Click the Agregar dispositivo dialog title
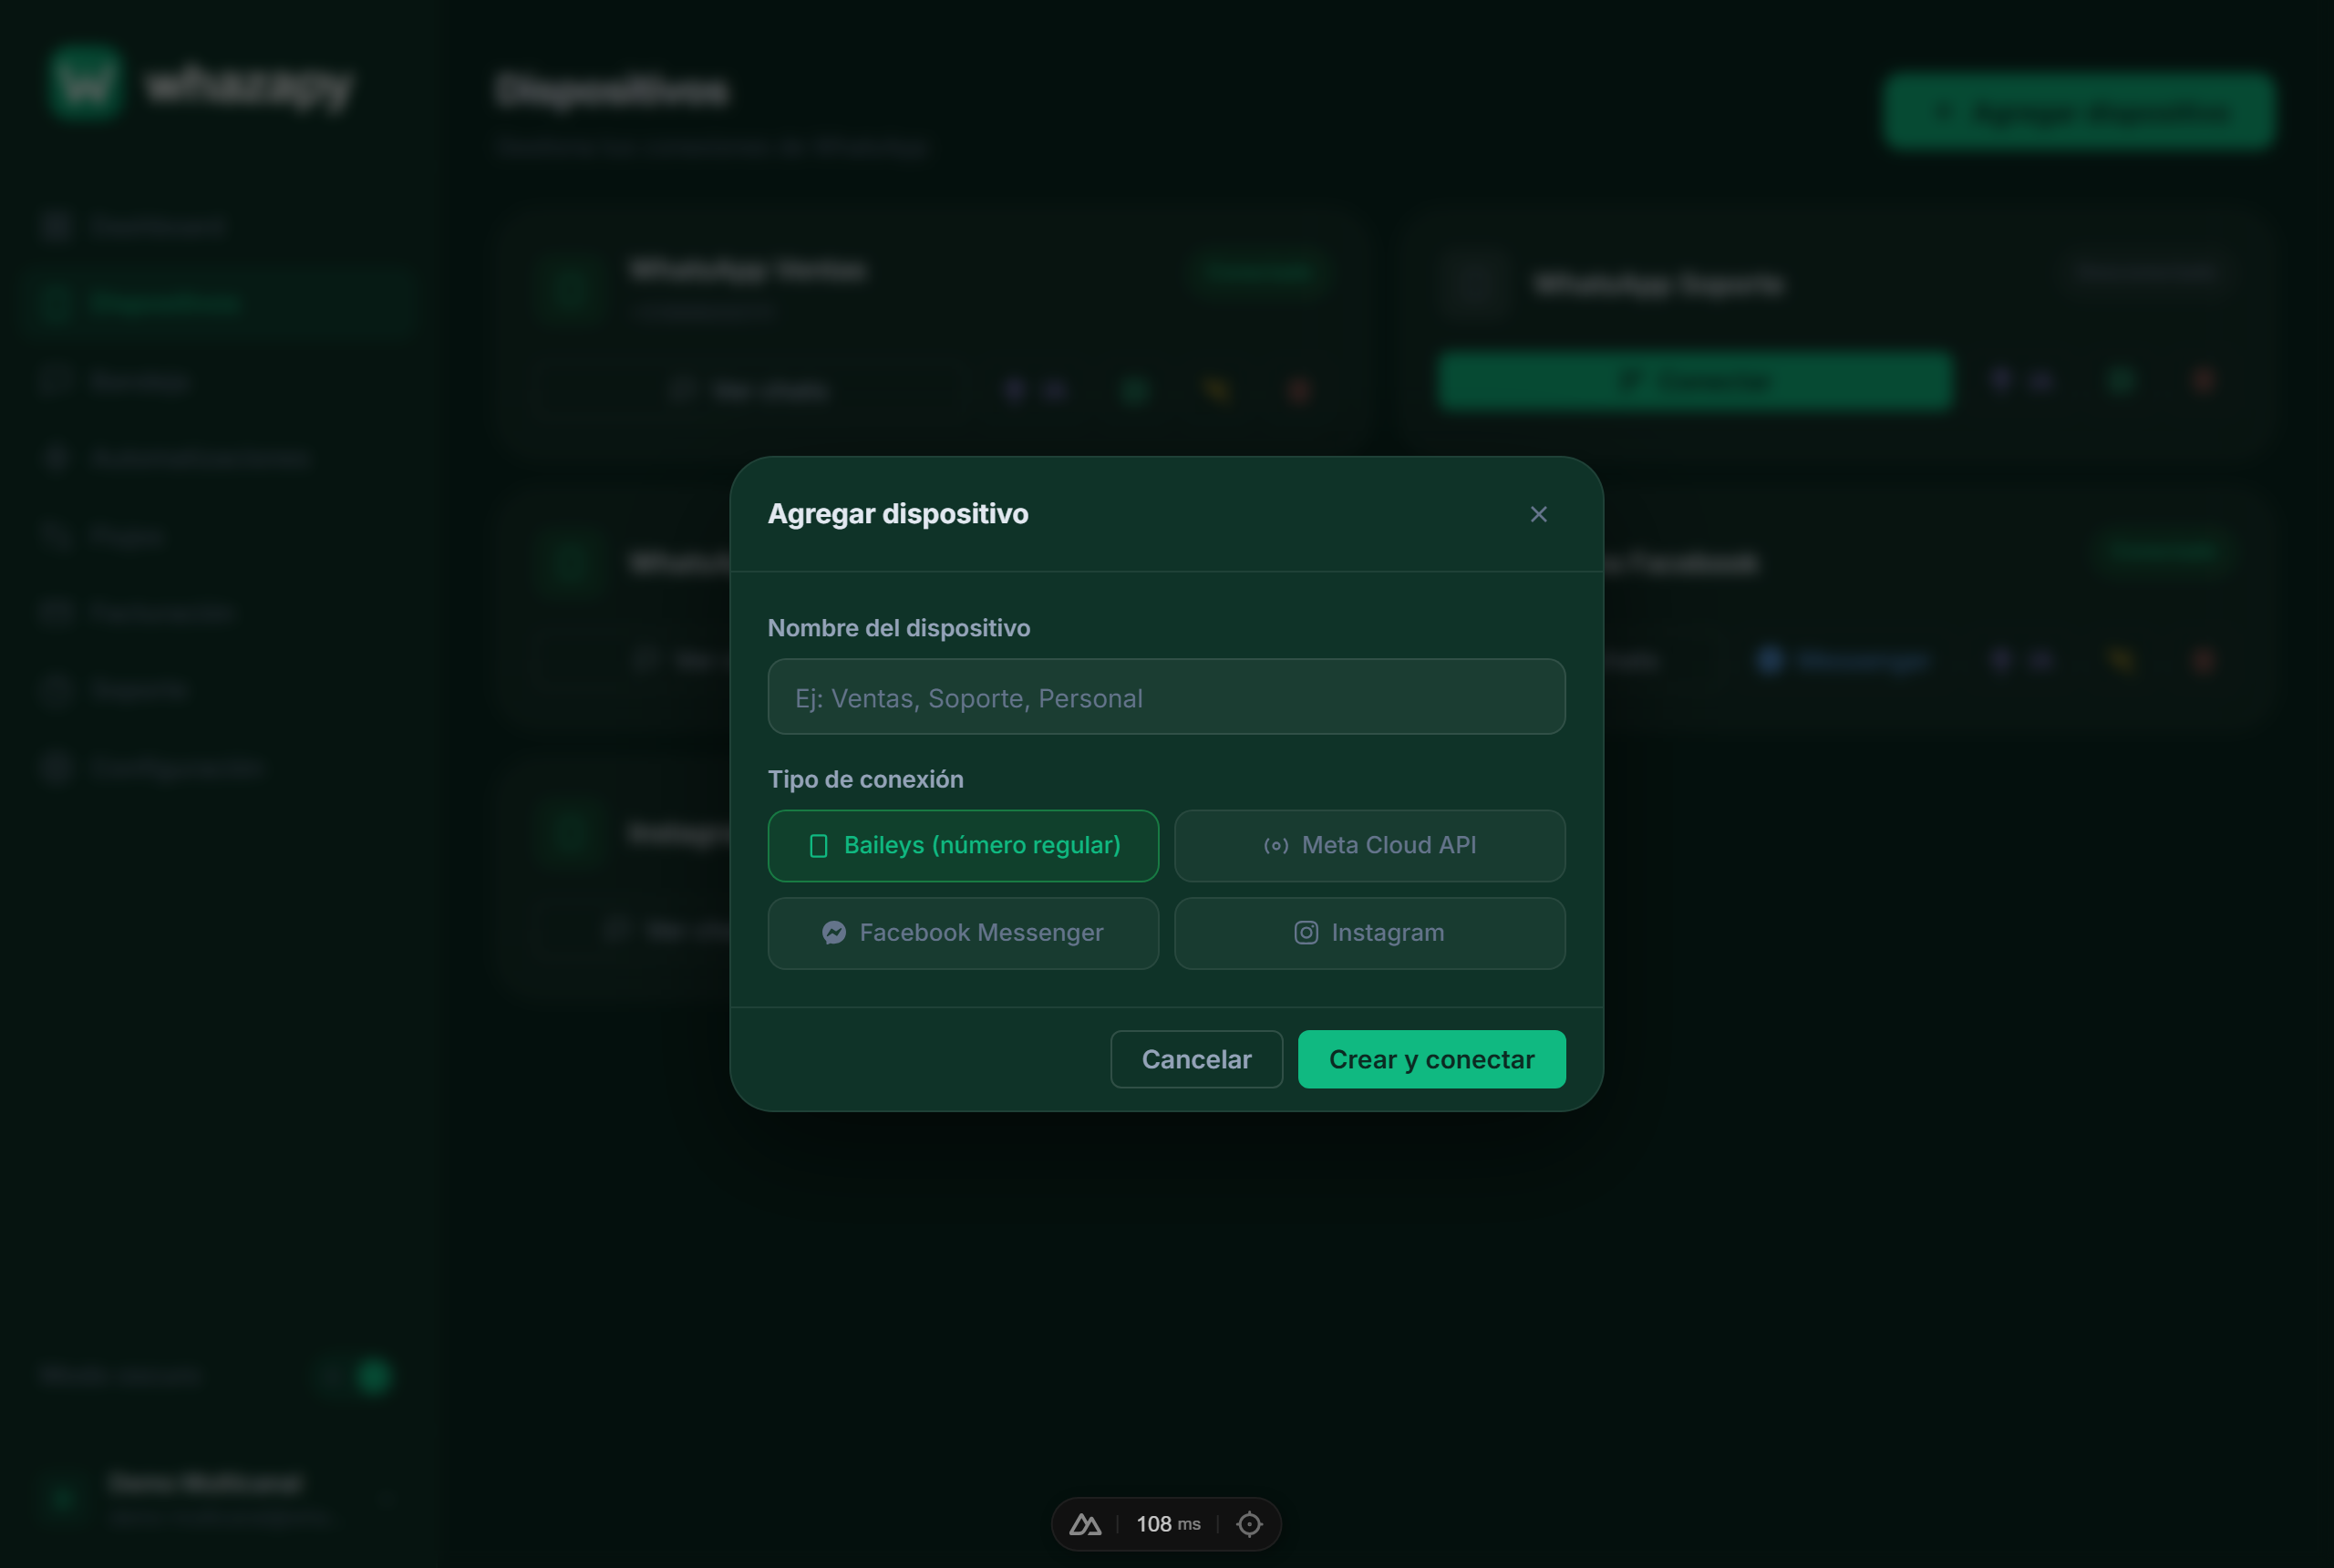The width and height of the screenshot is (2334, 1568). [898, 514]
